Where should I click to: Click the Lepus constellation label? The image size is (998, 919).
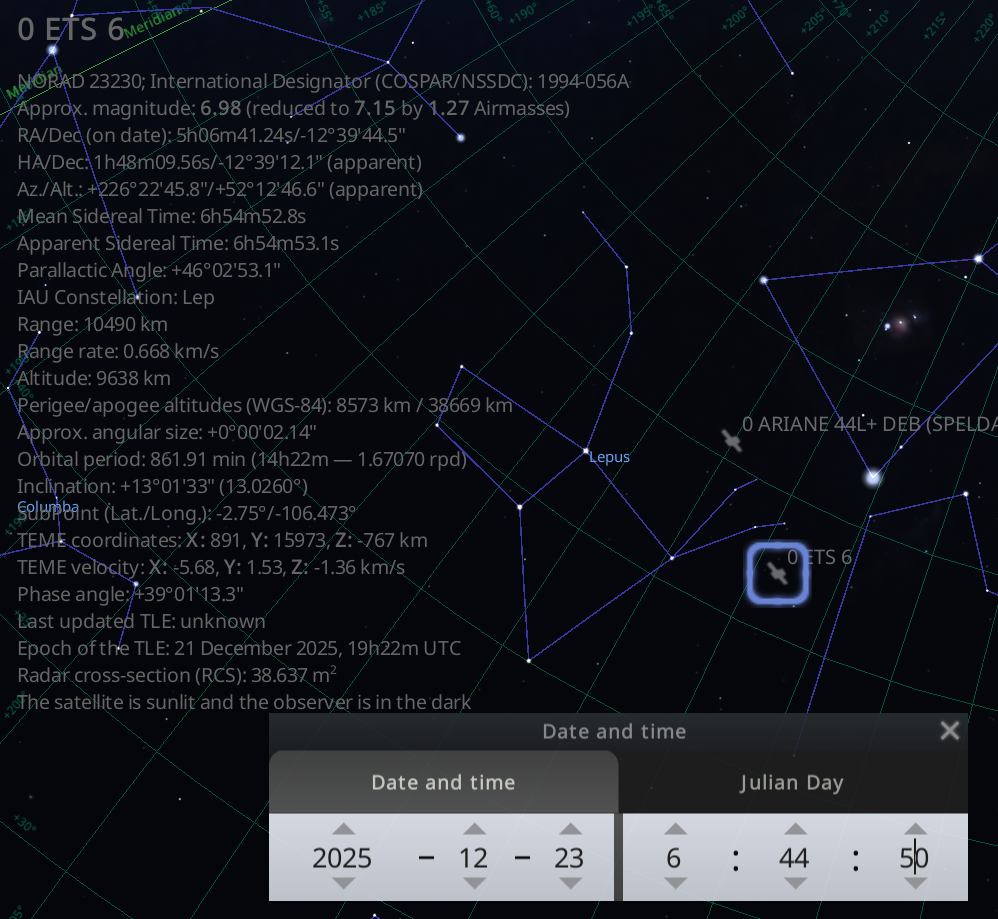pyautogui.click(x=610, y=457)
